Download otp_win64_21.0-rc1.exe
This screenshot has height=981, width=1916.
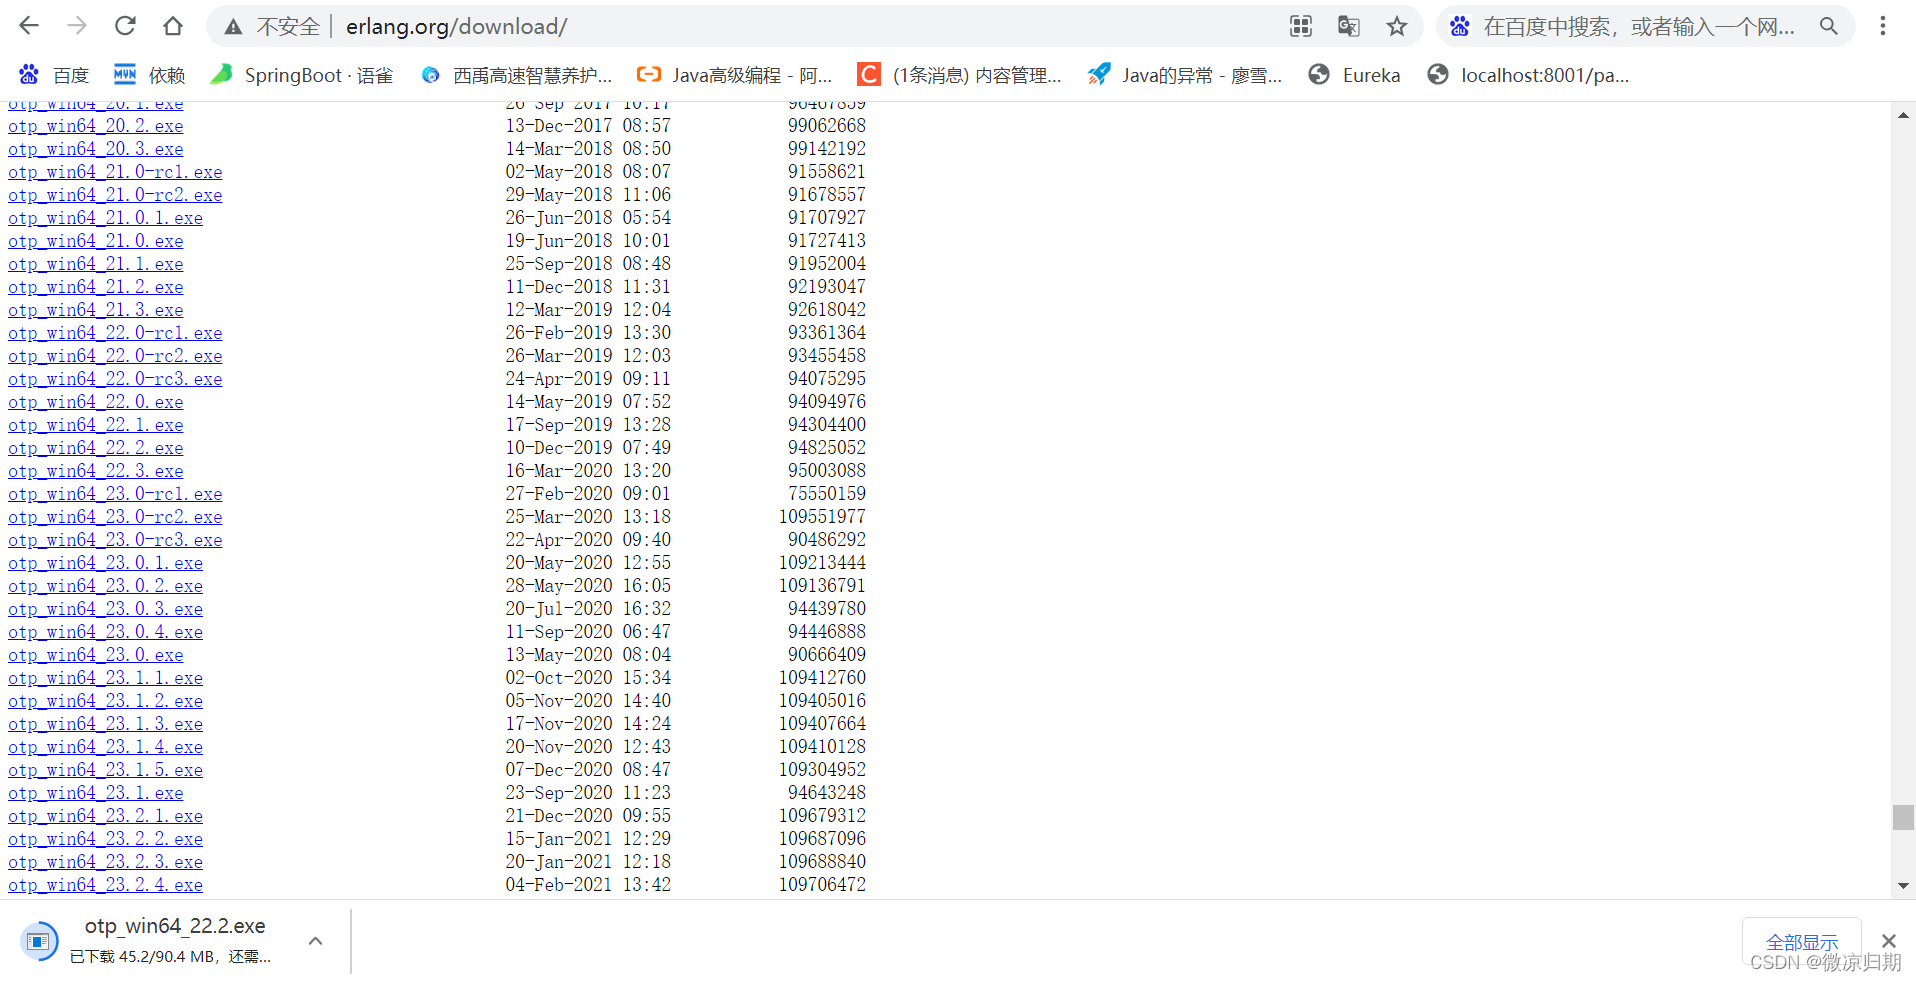point(115,172)
